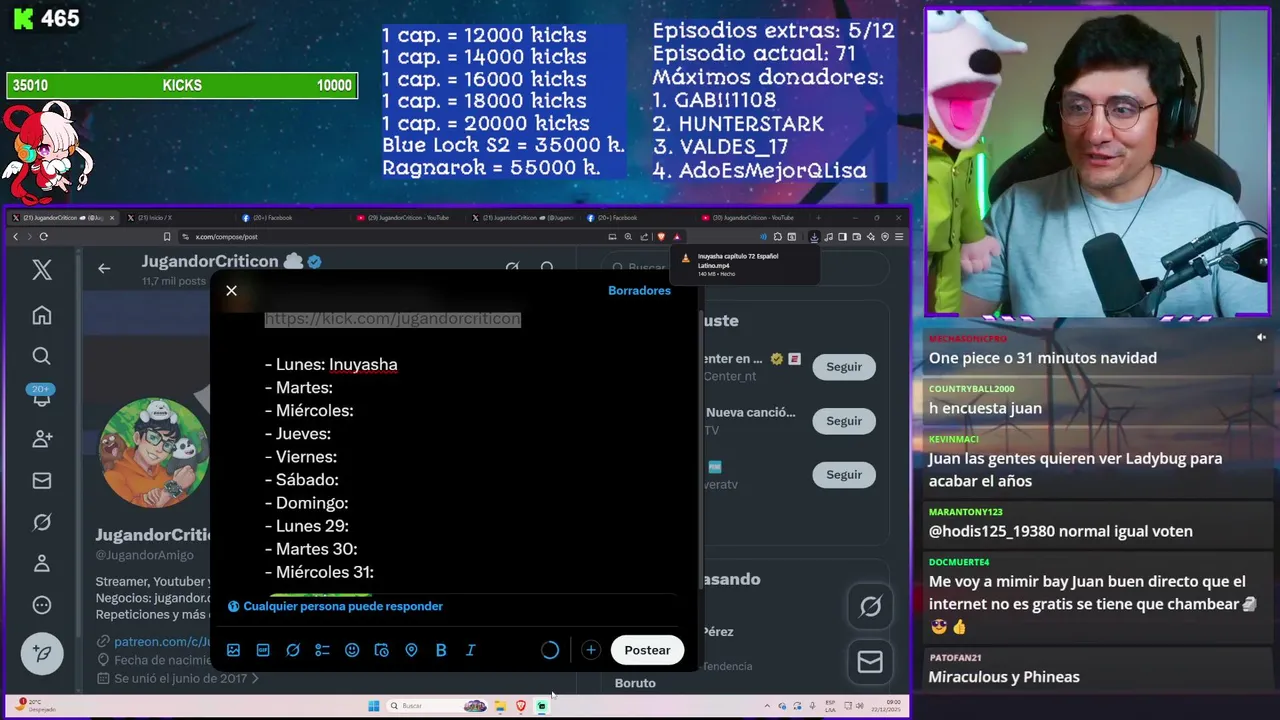Image resolution: width=1280 pixels, height=720 pixels.
Task: Click the Martes: line in composer
Action: point(299,388)
